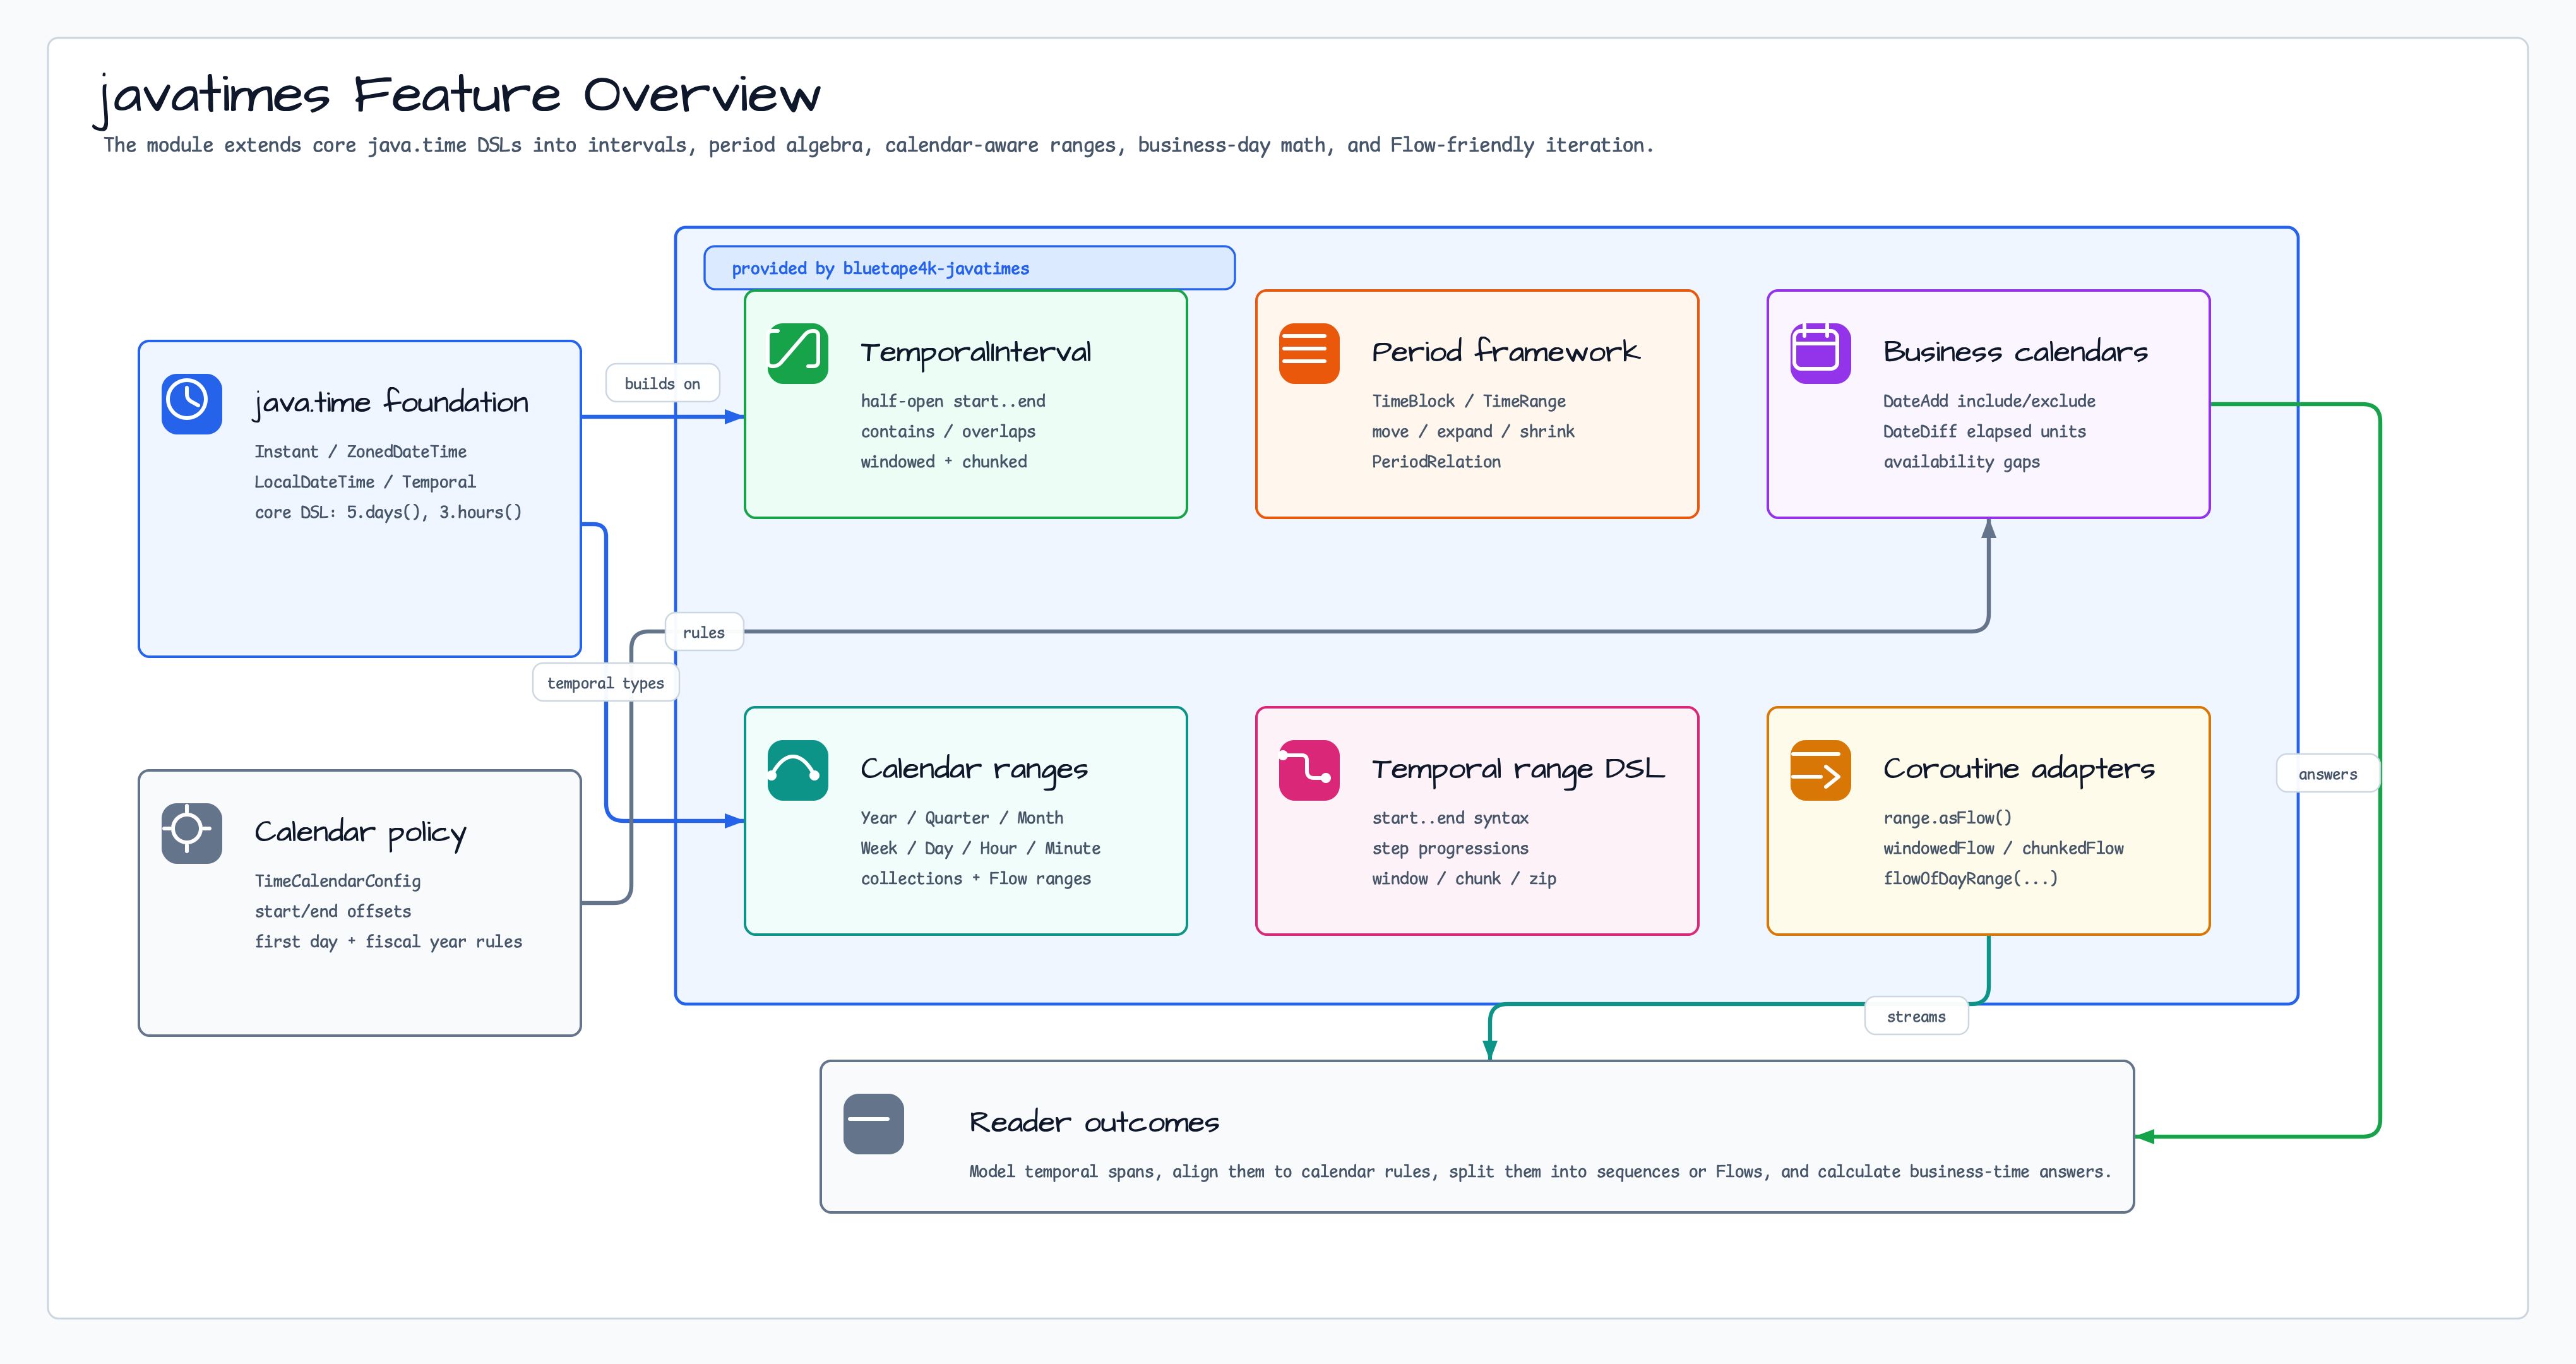Click the 'TemporalInterval' heading
Viewport: 2576px width, 1364px height.
tap(975, 352)
